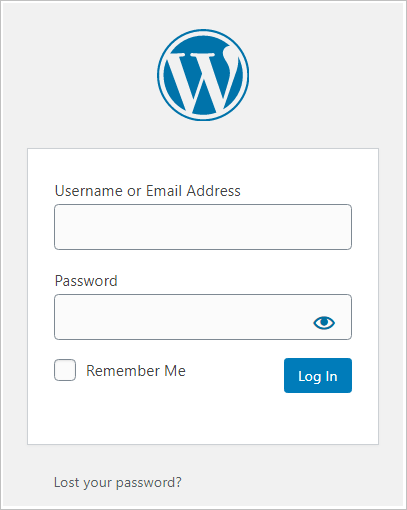Open WordPress.org via the blue W logo
This screenshot has width=407, height=510.
(203, 75)
